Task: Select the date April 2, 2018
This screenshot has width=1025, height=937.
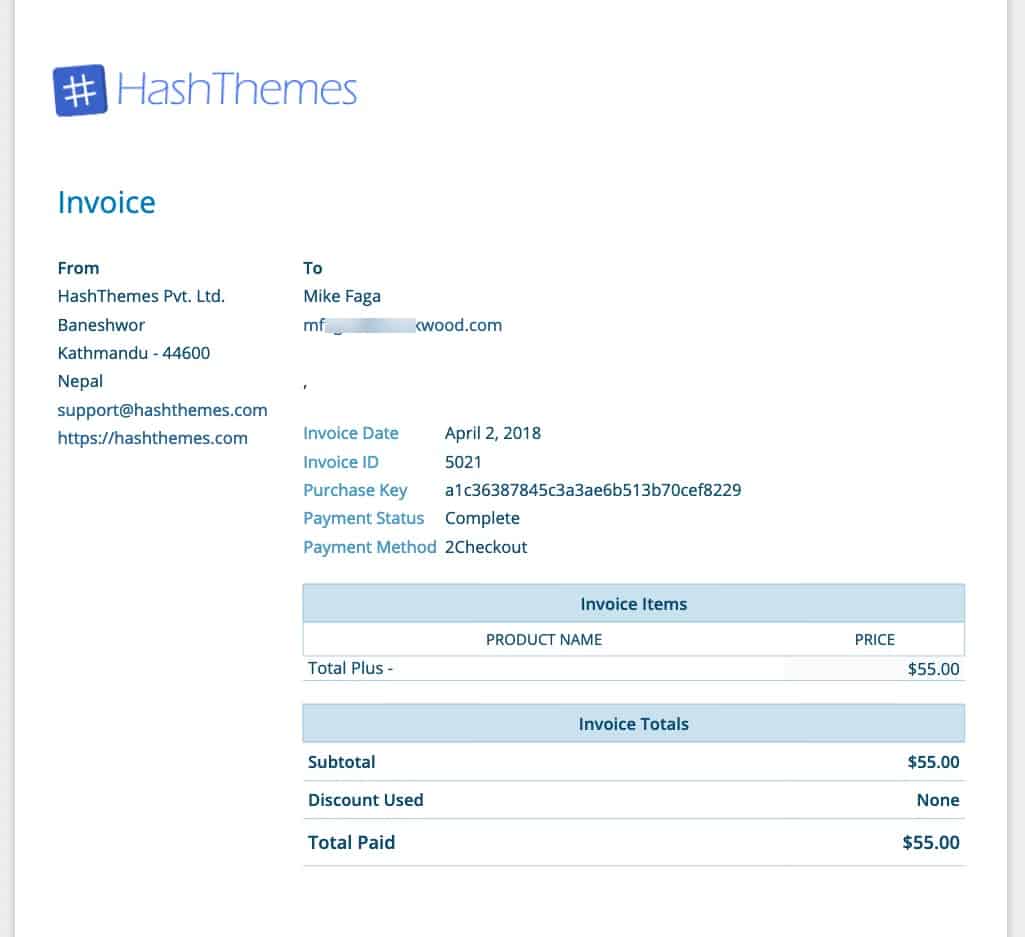Action: click(493, 433)
